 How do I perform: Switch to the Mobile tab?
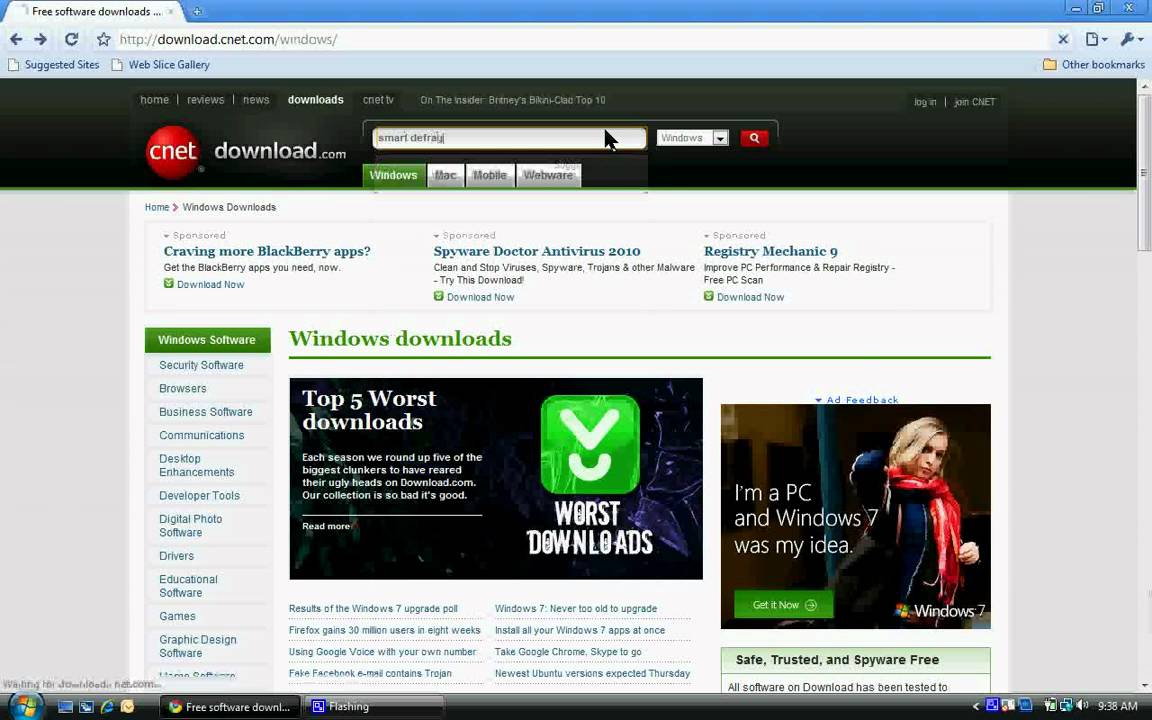pyautogui.click(x=489, y=176)
